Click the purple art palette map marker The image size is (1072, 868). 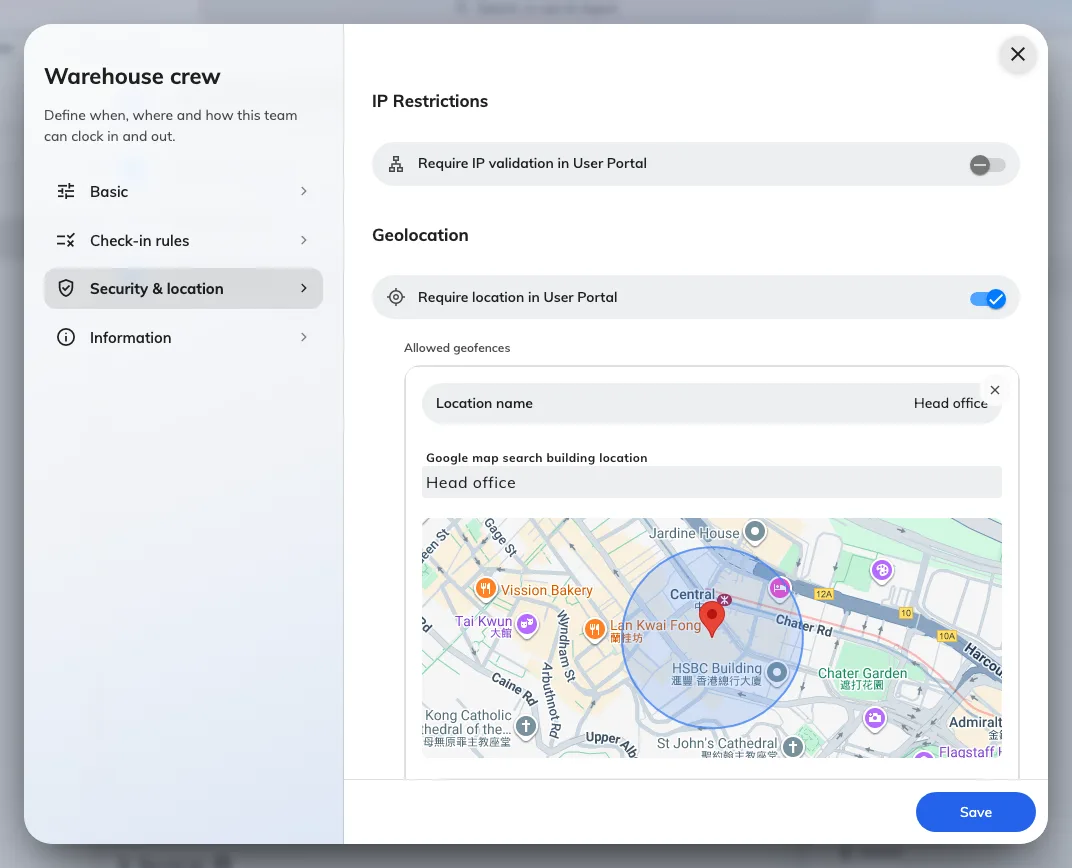coord(882,569)
